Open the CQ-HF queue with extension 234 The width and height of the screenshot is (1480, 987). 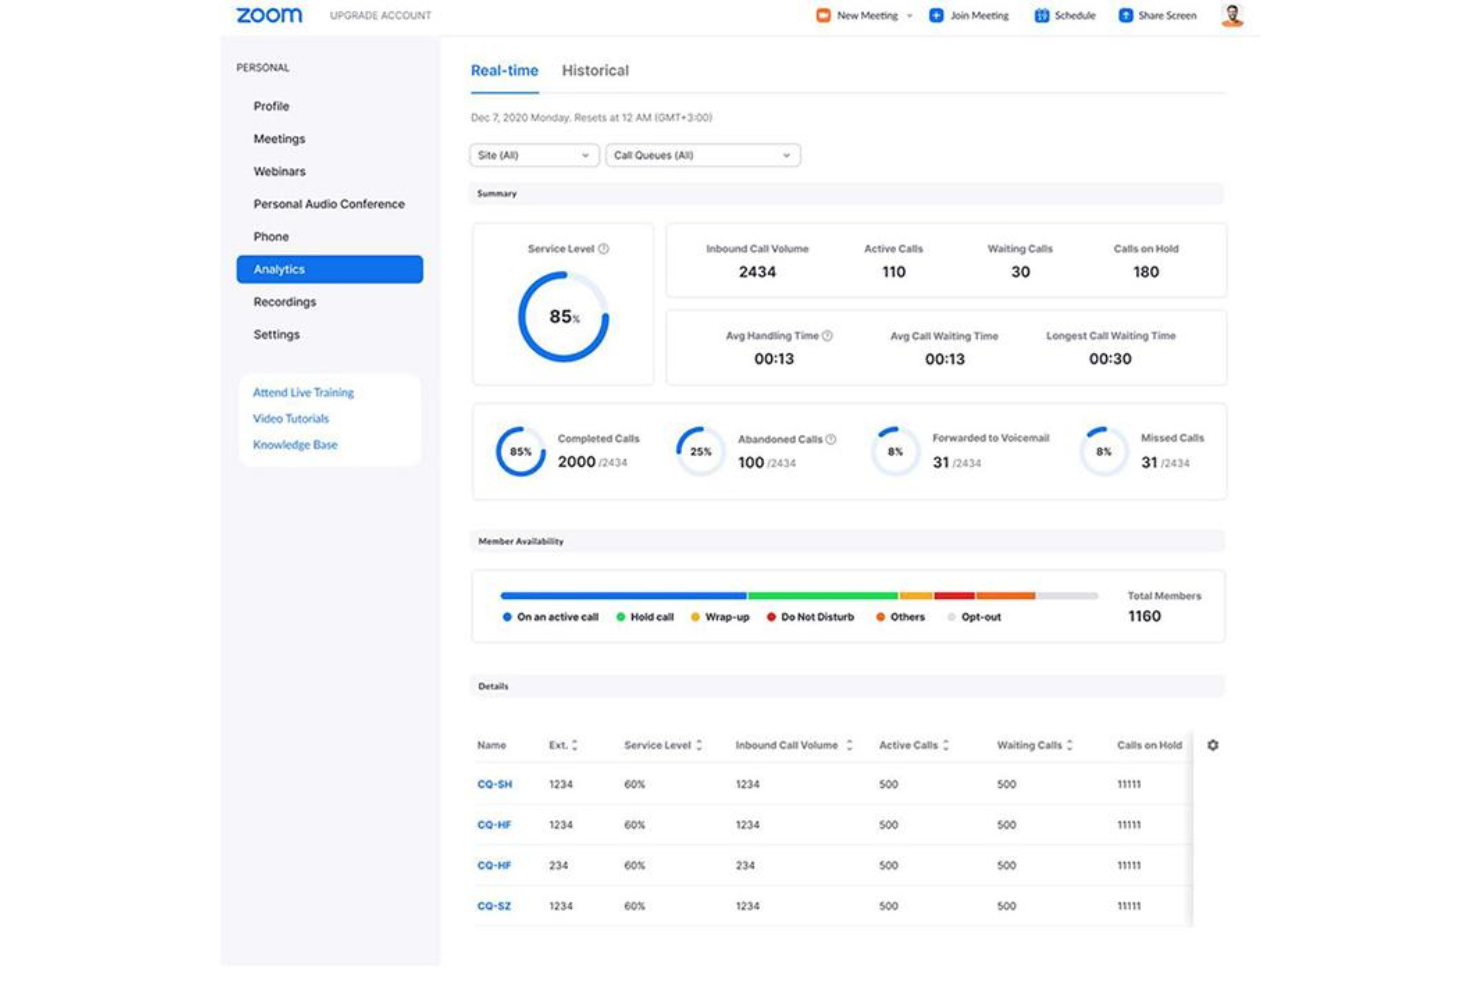click(x=494, y=866)
